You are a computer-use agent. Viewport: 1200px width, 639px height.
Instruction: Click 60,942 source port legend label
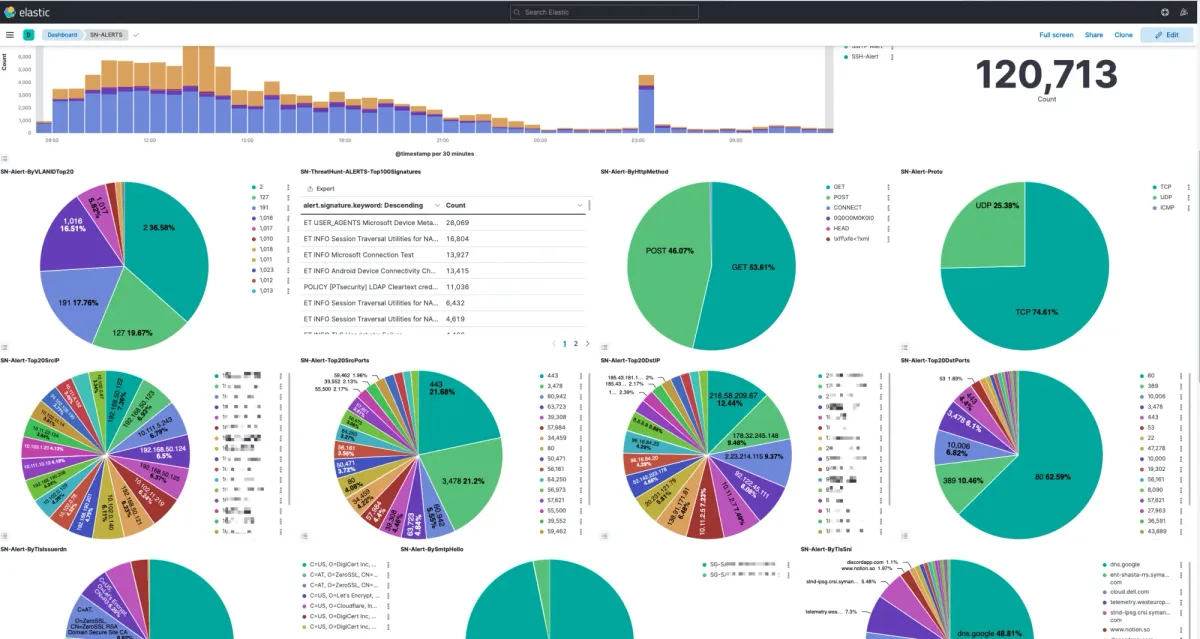(556, 397)
